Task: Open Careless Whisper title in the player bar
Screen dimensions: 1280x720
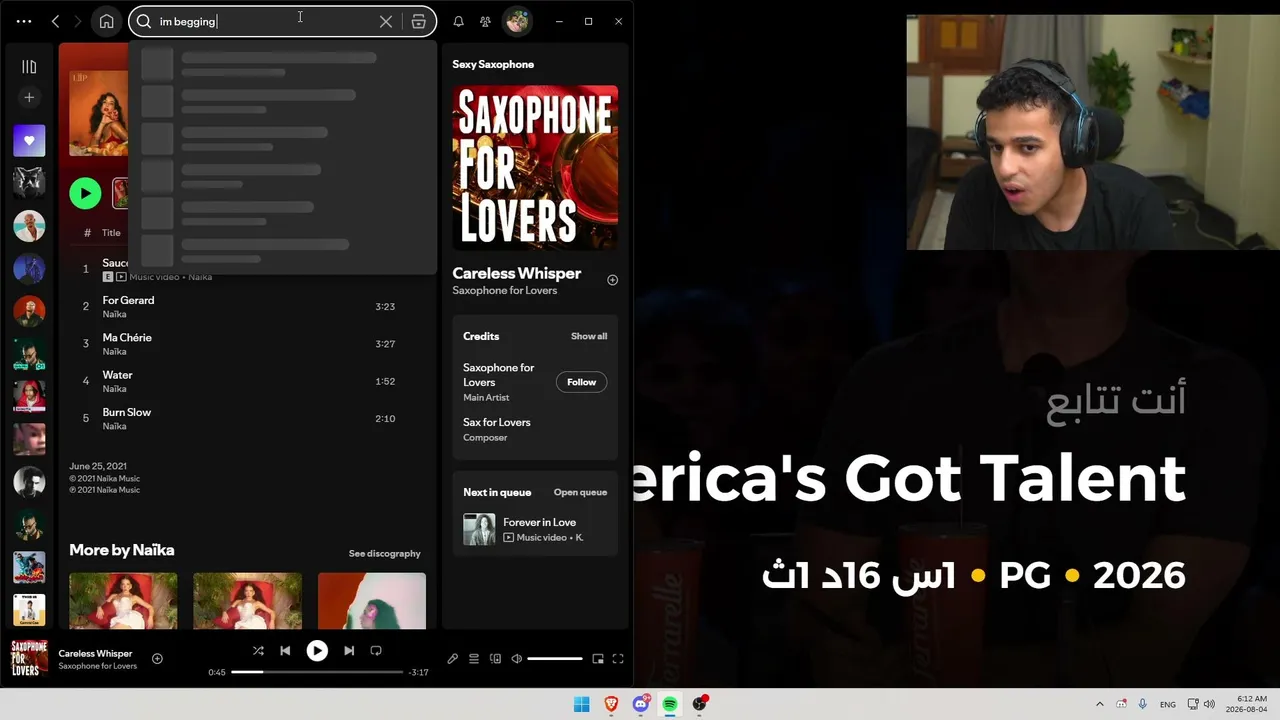Action: coord(95,653)
